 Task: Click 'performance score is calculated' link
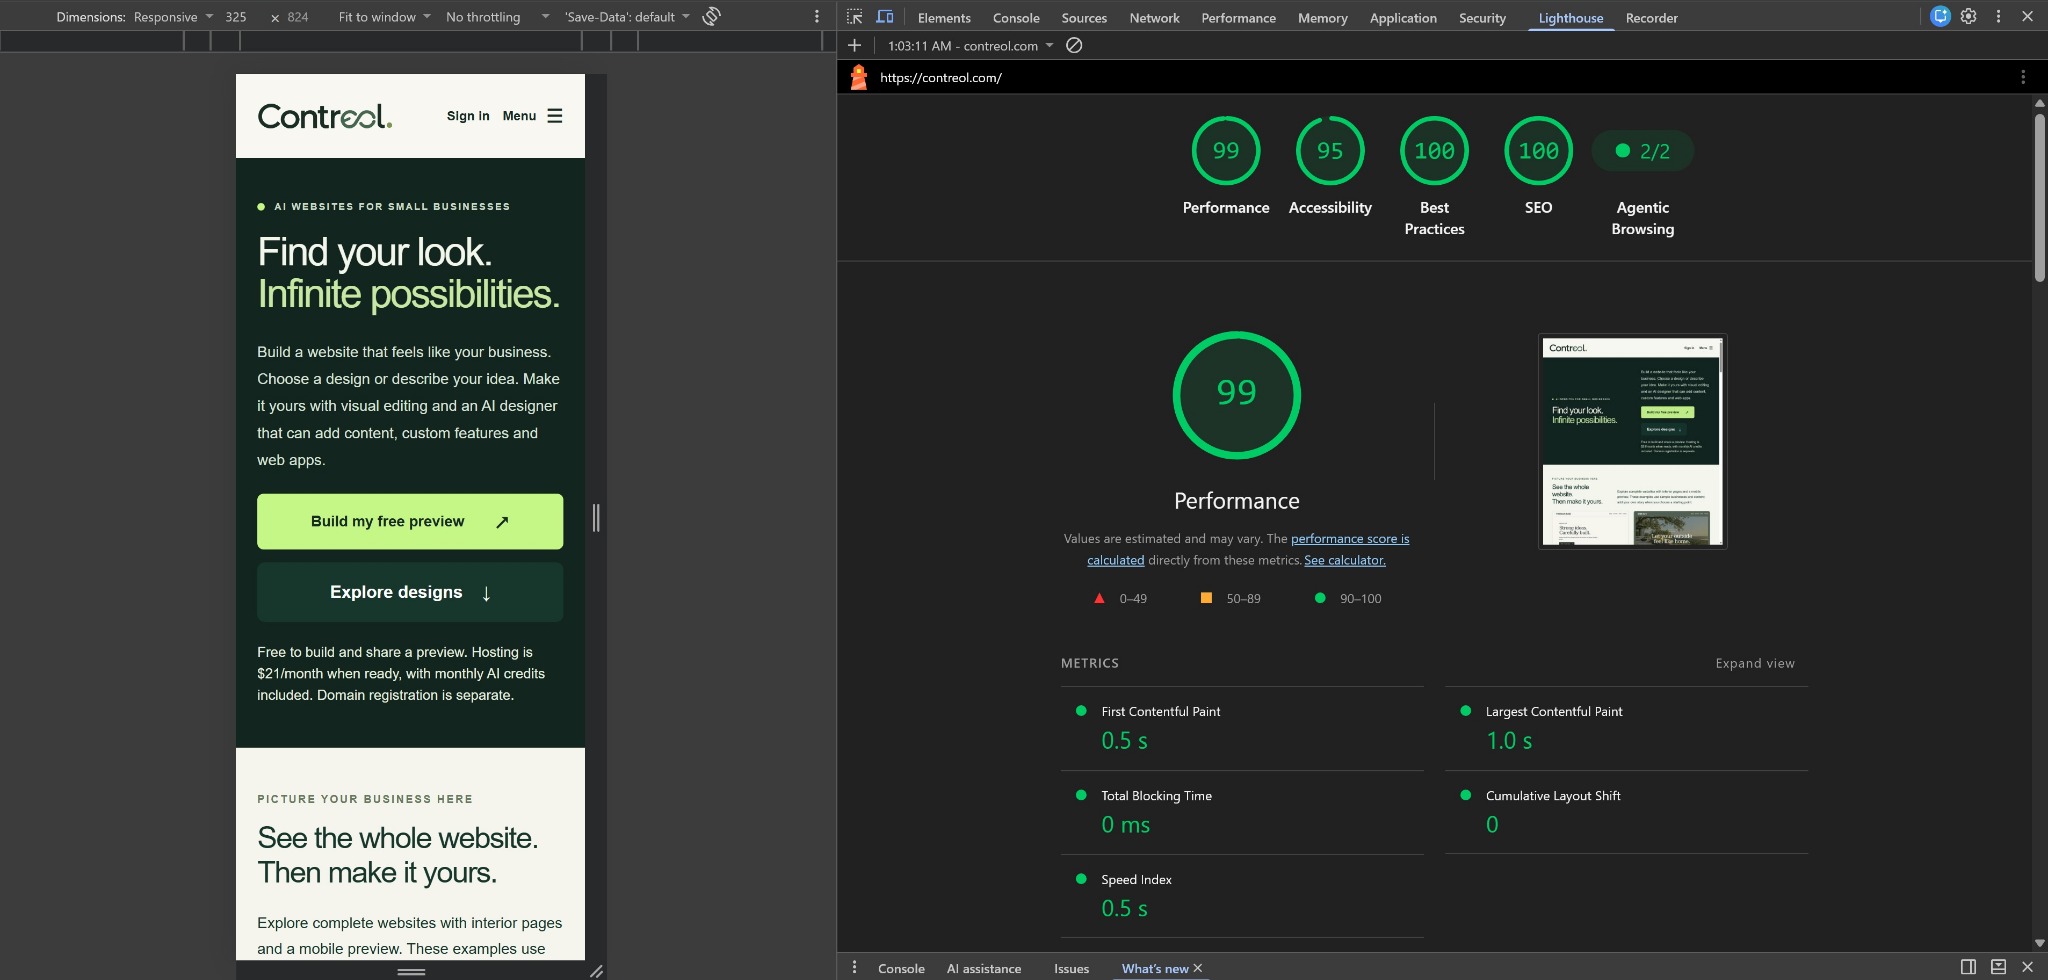pos(1349,539)
